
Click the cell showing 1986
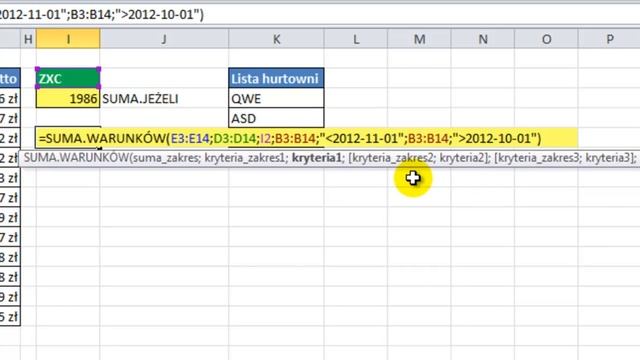tap(68, 98)
